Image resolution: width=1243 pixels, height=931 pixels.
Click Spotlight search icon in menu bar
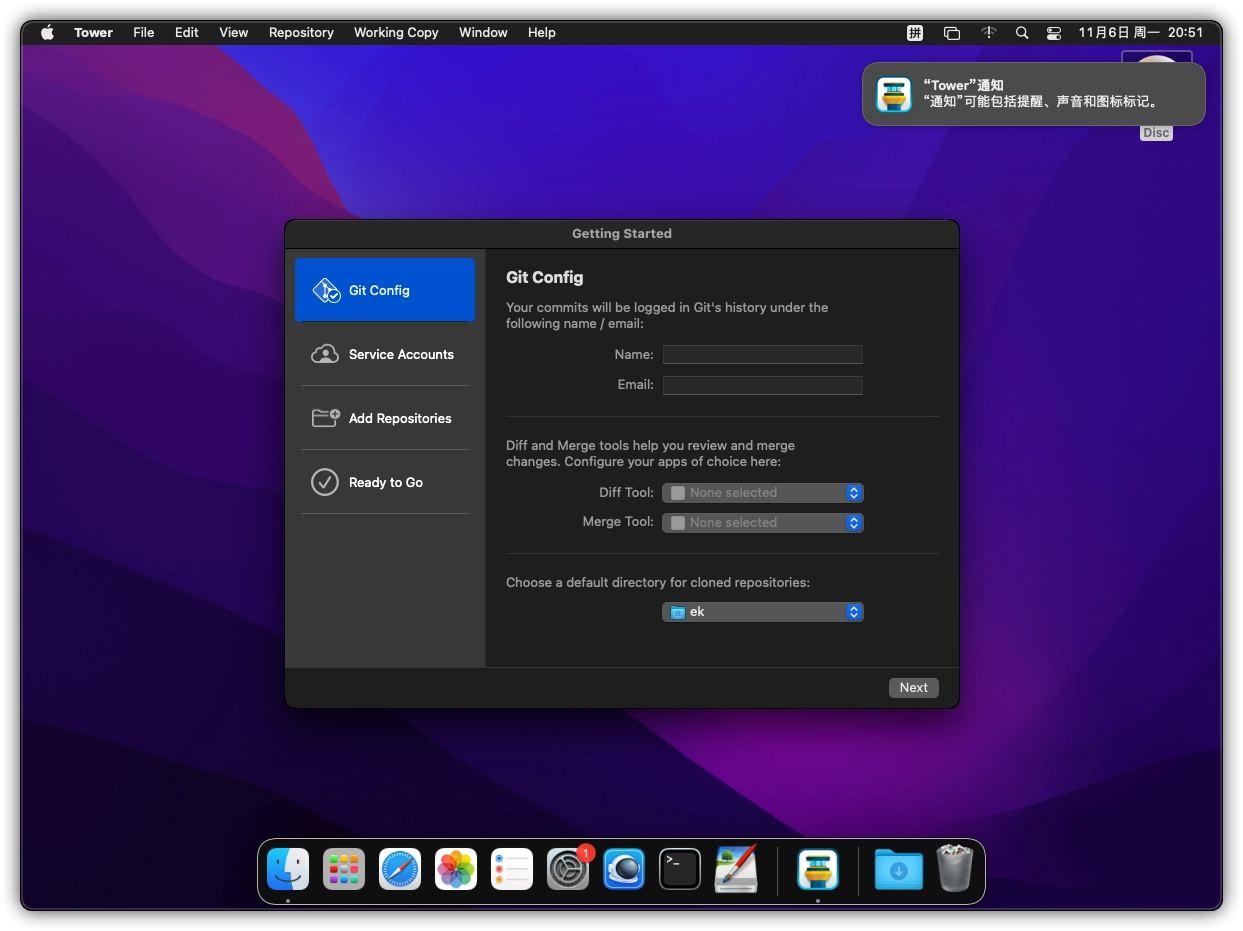pyautogui.click(x=1022, y=33)
